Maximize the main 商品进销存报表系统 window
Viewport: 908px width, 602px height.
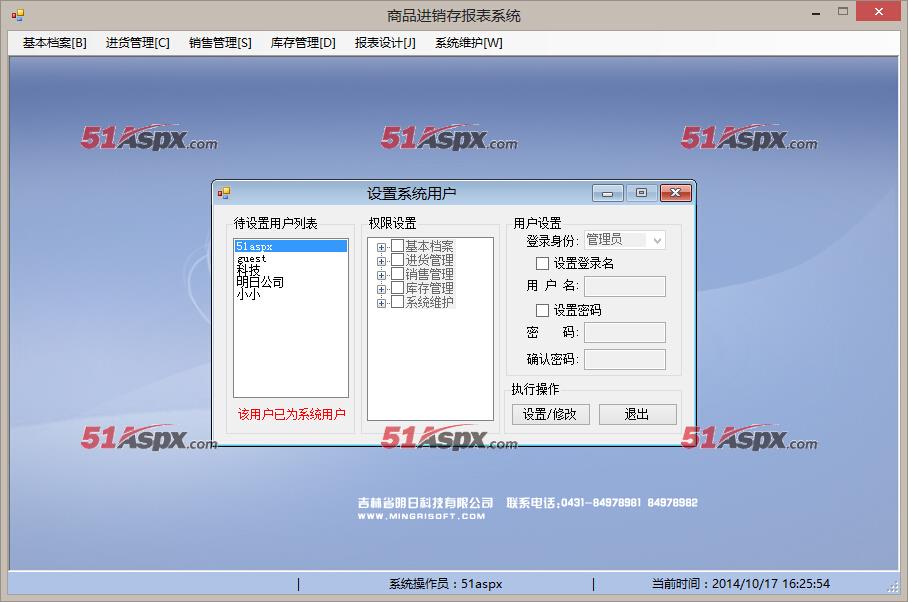(843, 12)
